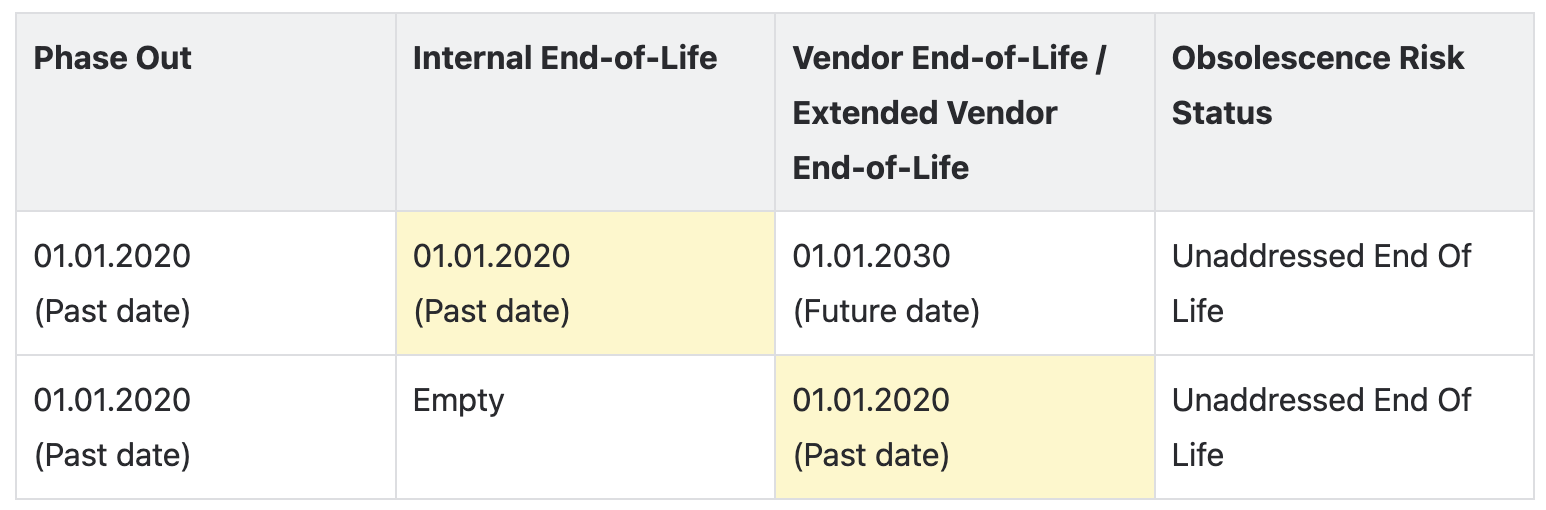Image resolution: width=1546 pixels, height=510 pixels.
Task: Select the Obsolescence Risk Status header
Action: pyautogui.click(x=1344, y=112)
